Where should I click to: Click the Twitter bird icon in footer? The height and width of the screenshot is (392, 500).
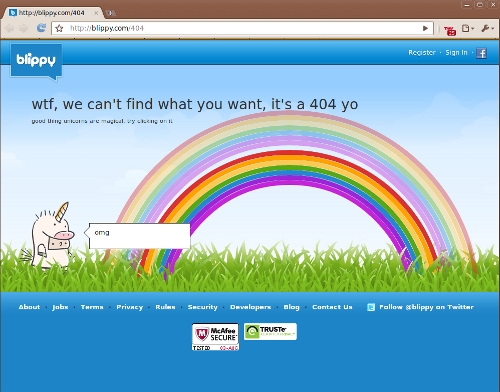tap(371, 307)
